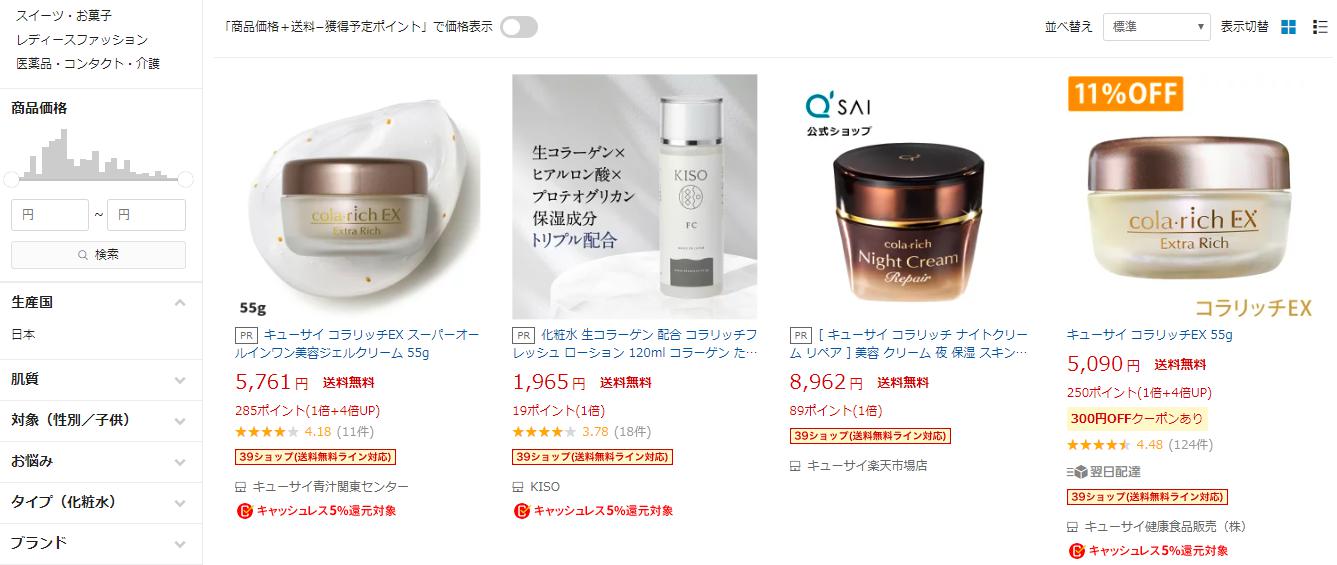Expand the ブランド filter section
This screenshot has width=1337, height=565.
tap(180, 544)
